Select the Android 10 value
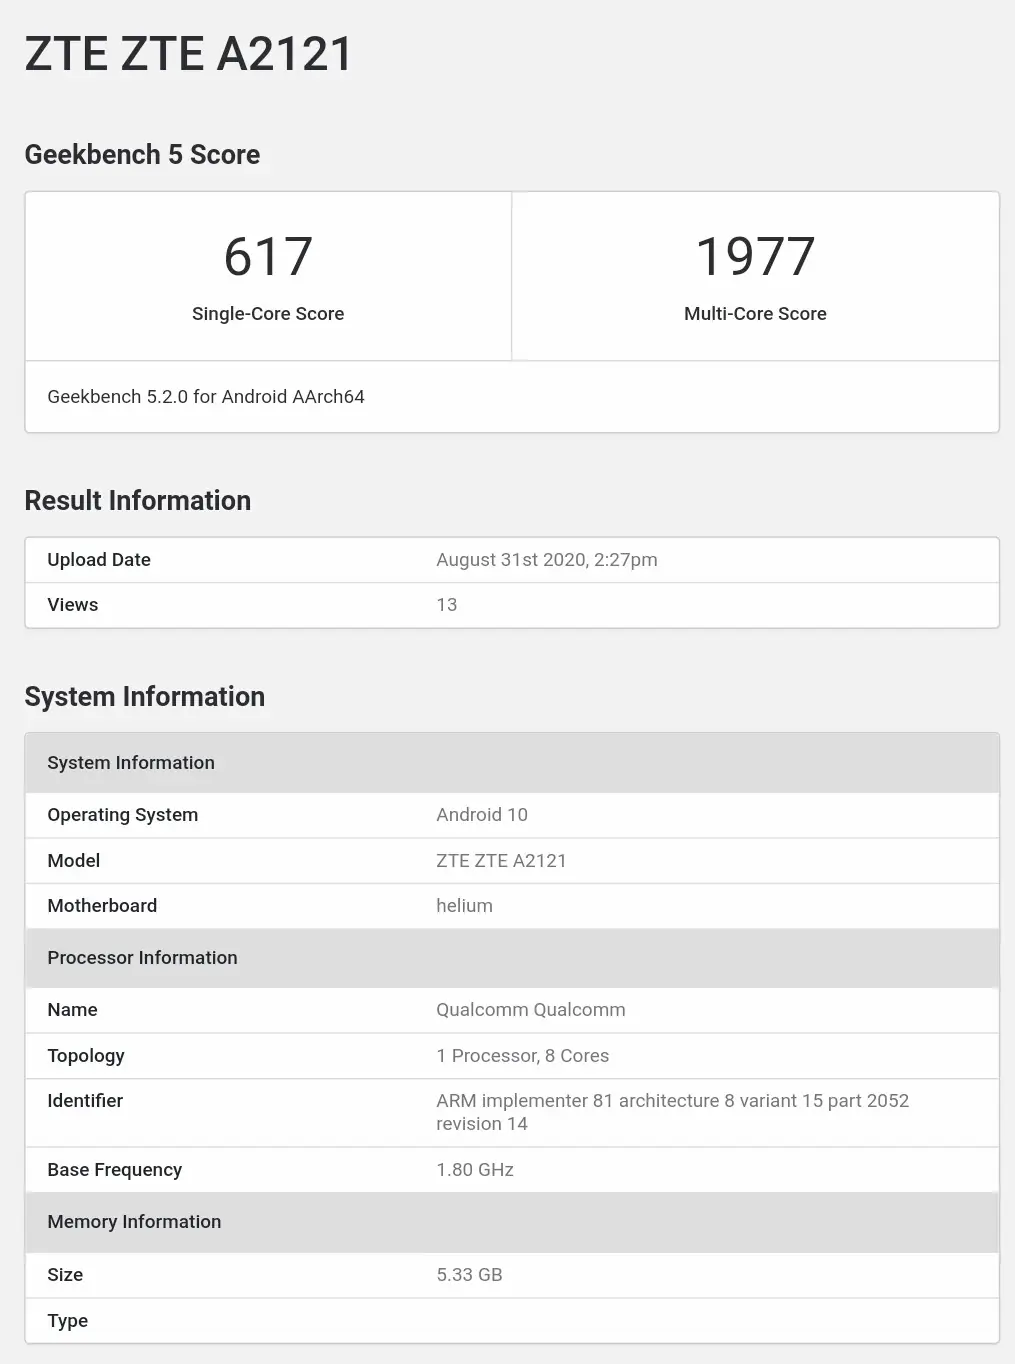This screenshot has width=1015, height=1364. tap(482, 815)
